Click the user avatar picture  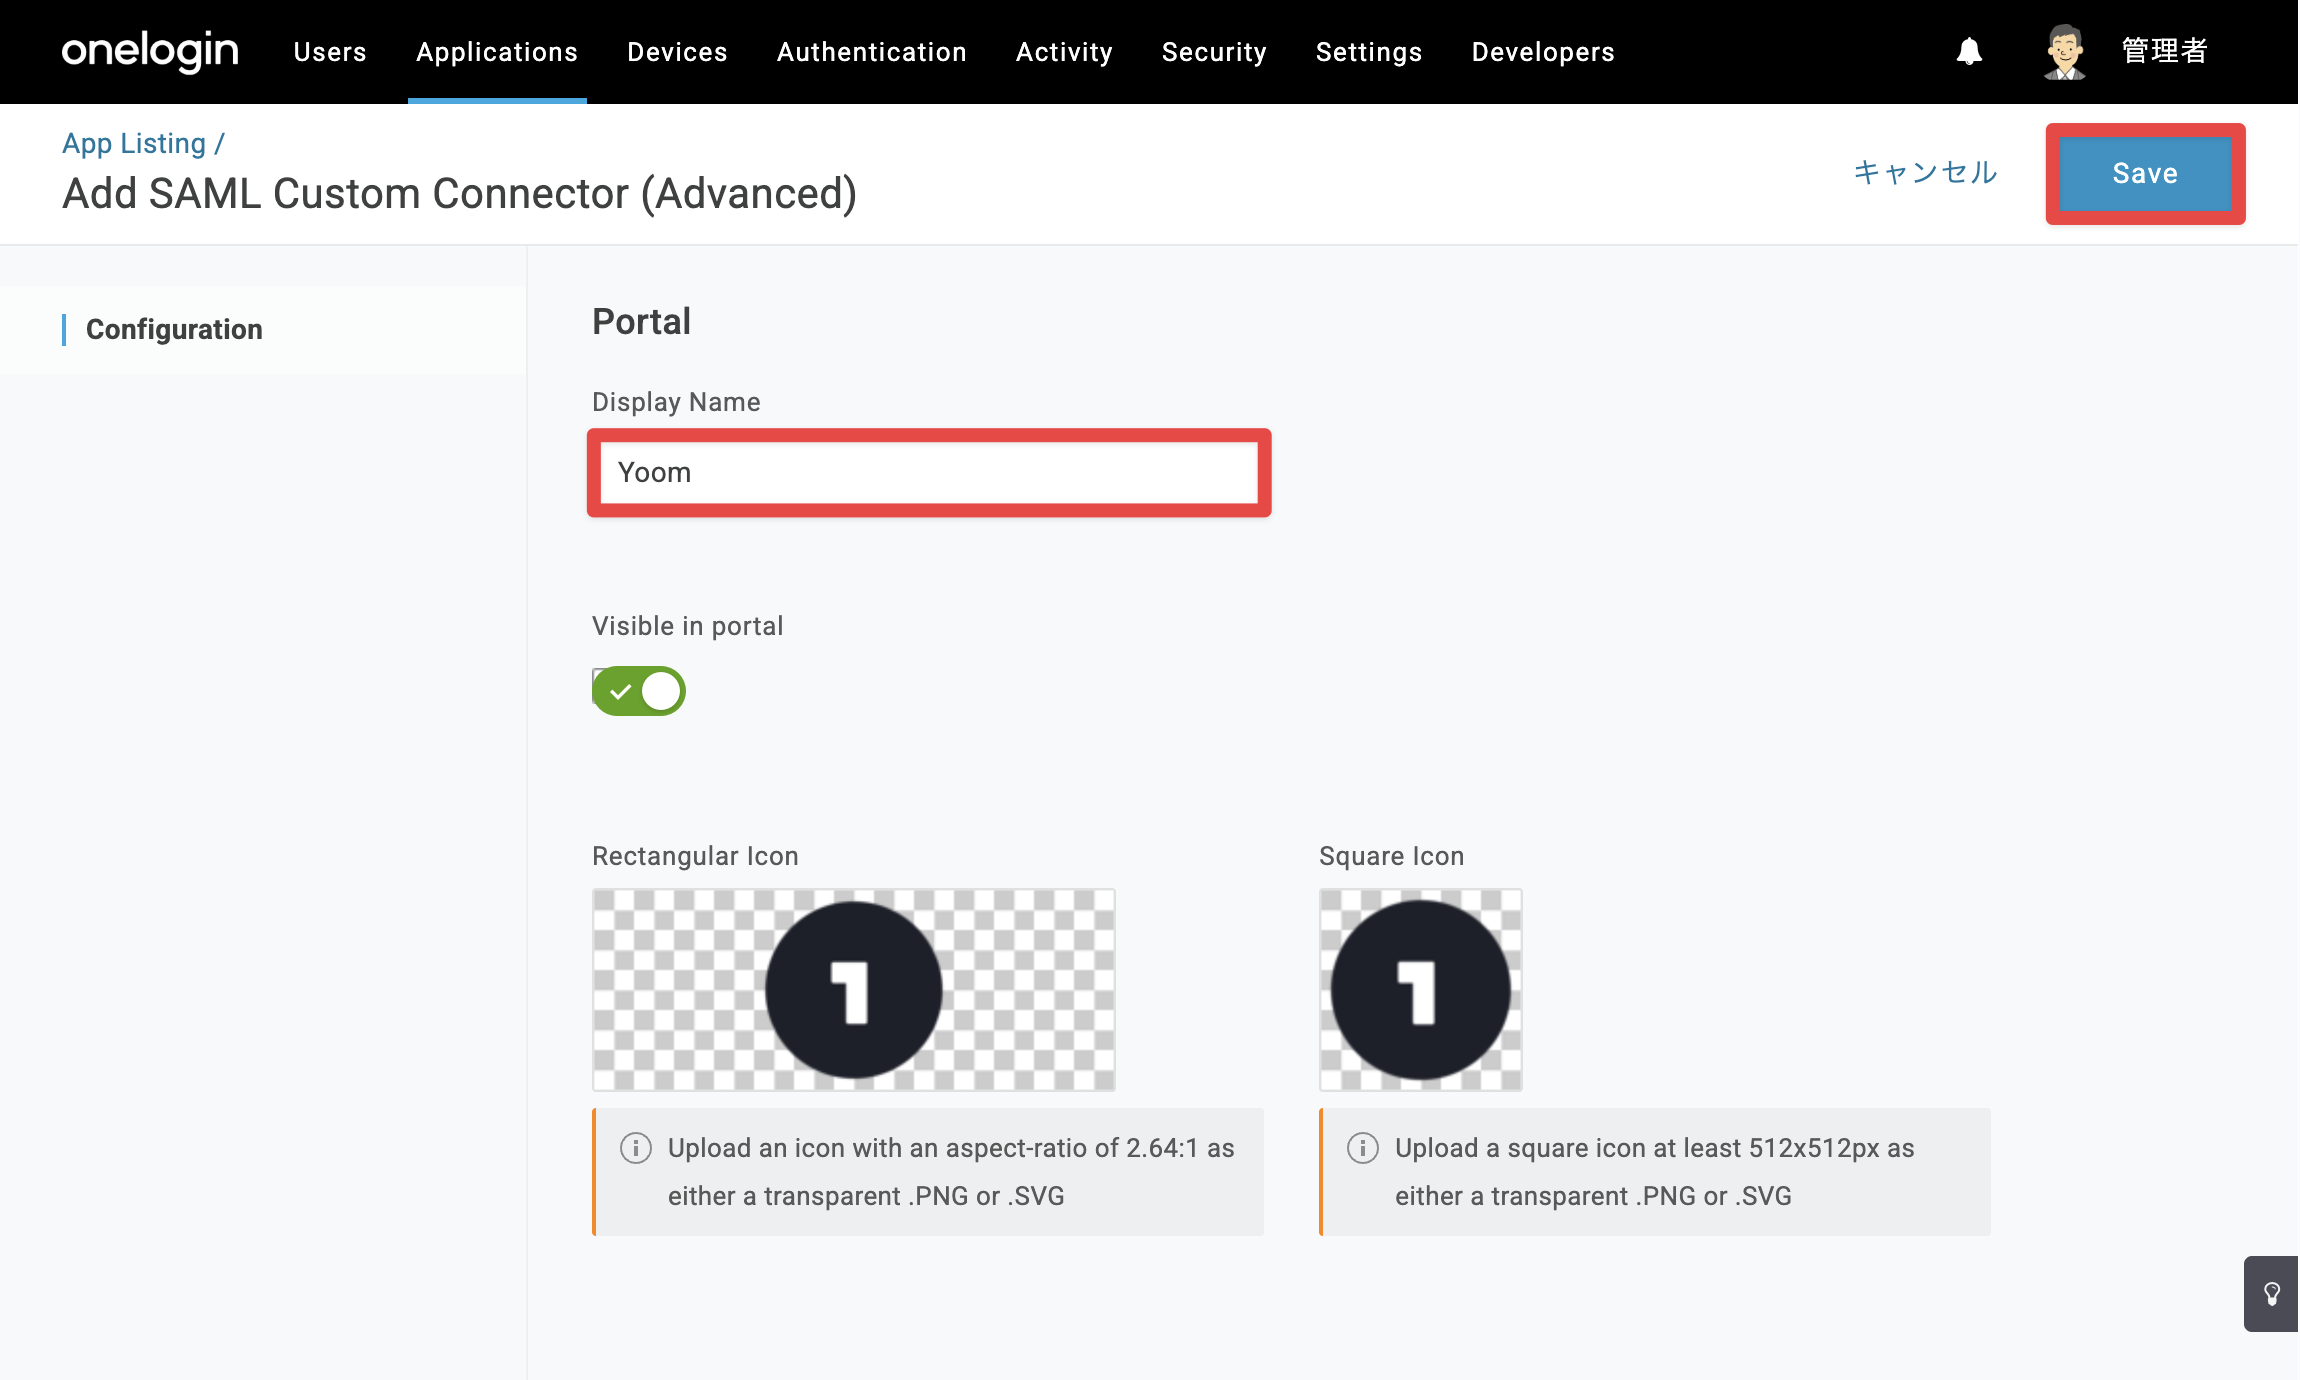point(2064,52)
